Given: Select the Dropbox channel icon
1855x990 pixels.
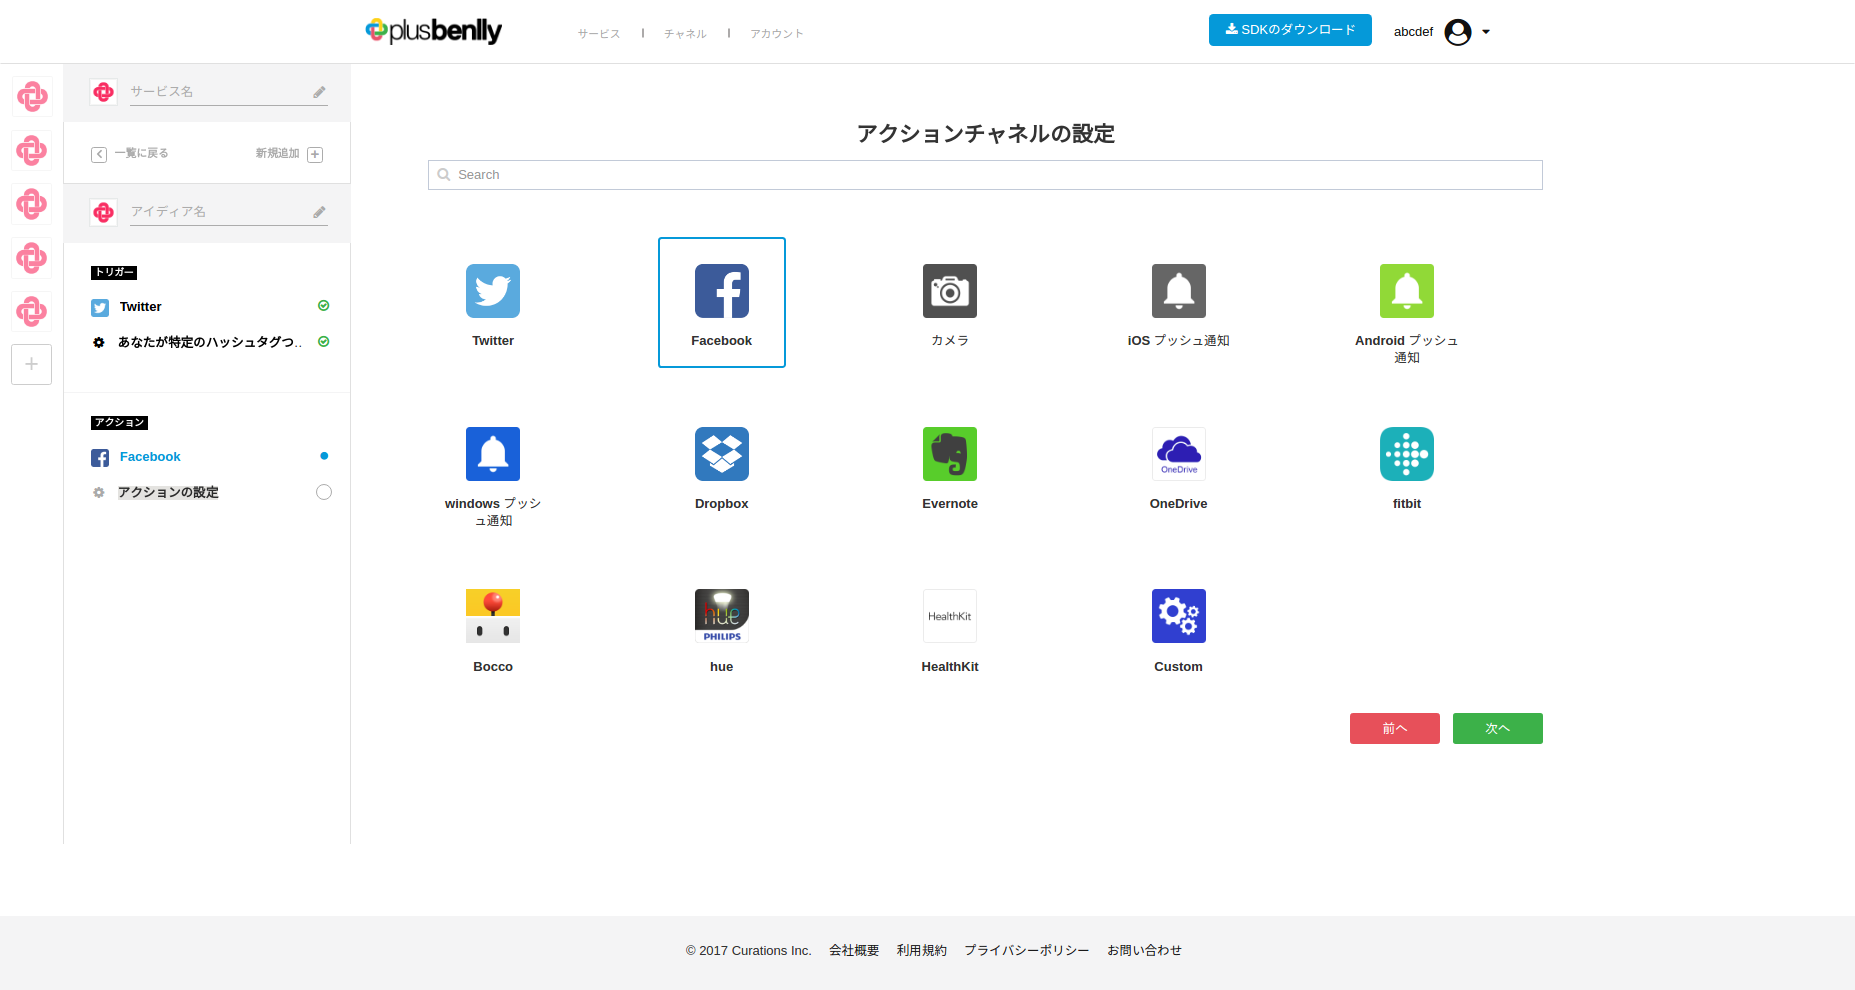Looking at the screenshot, I should tap(722, 454).
